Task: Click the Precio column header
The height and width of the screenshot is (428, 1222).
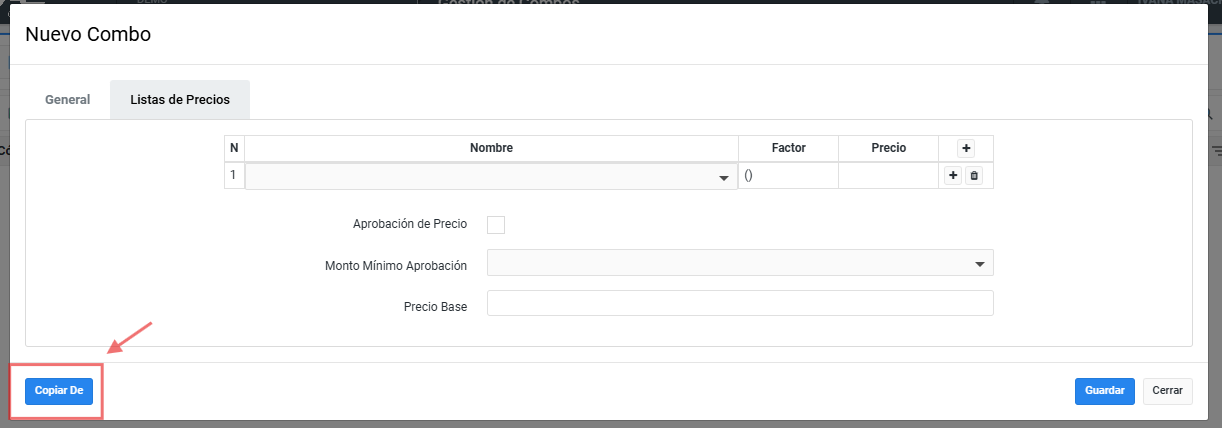Action: 888,148
